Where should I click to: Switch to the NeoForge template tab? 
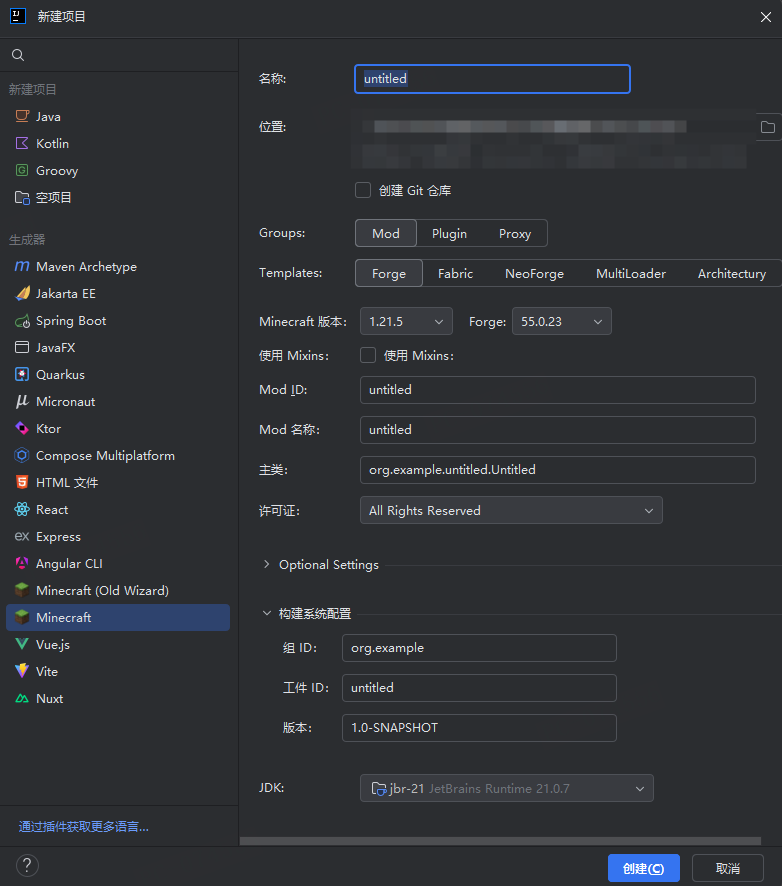tap(534, 274)
